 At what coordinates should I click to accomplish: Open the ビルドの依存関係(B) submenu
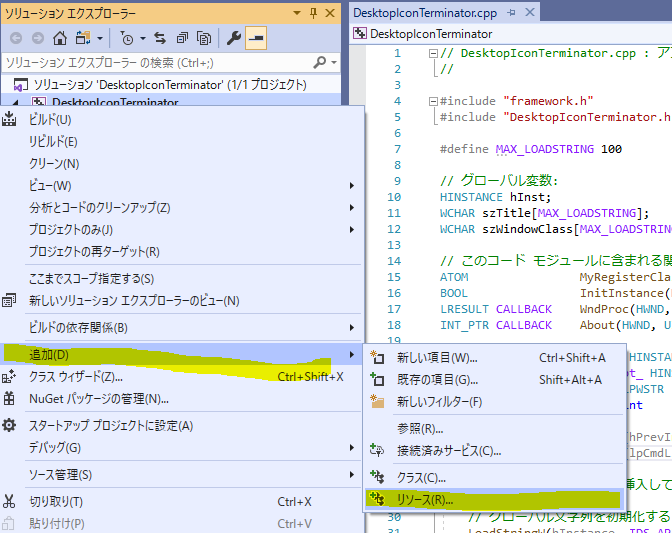coord(182,327)
